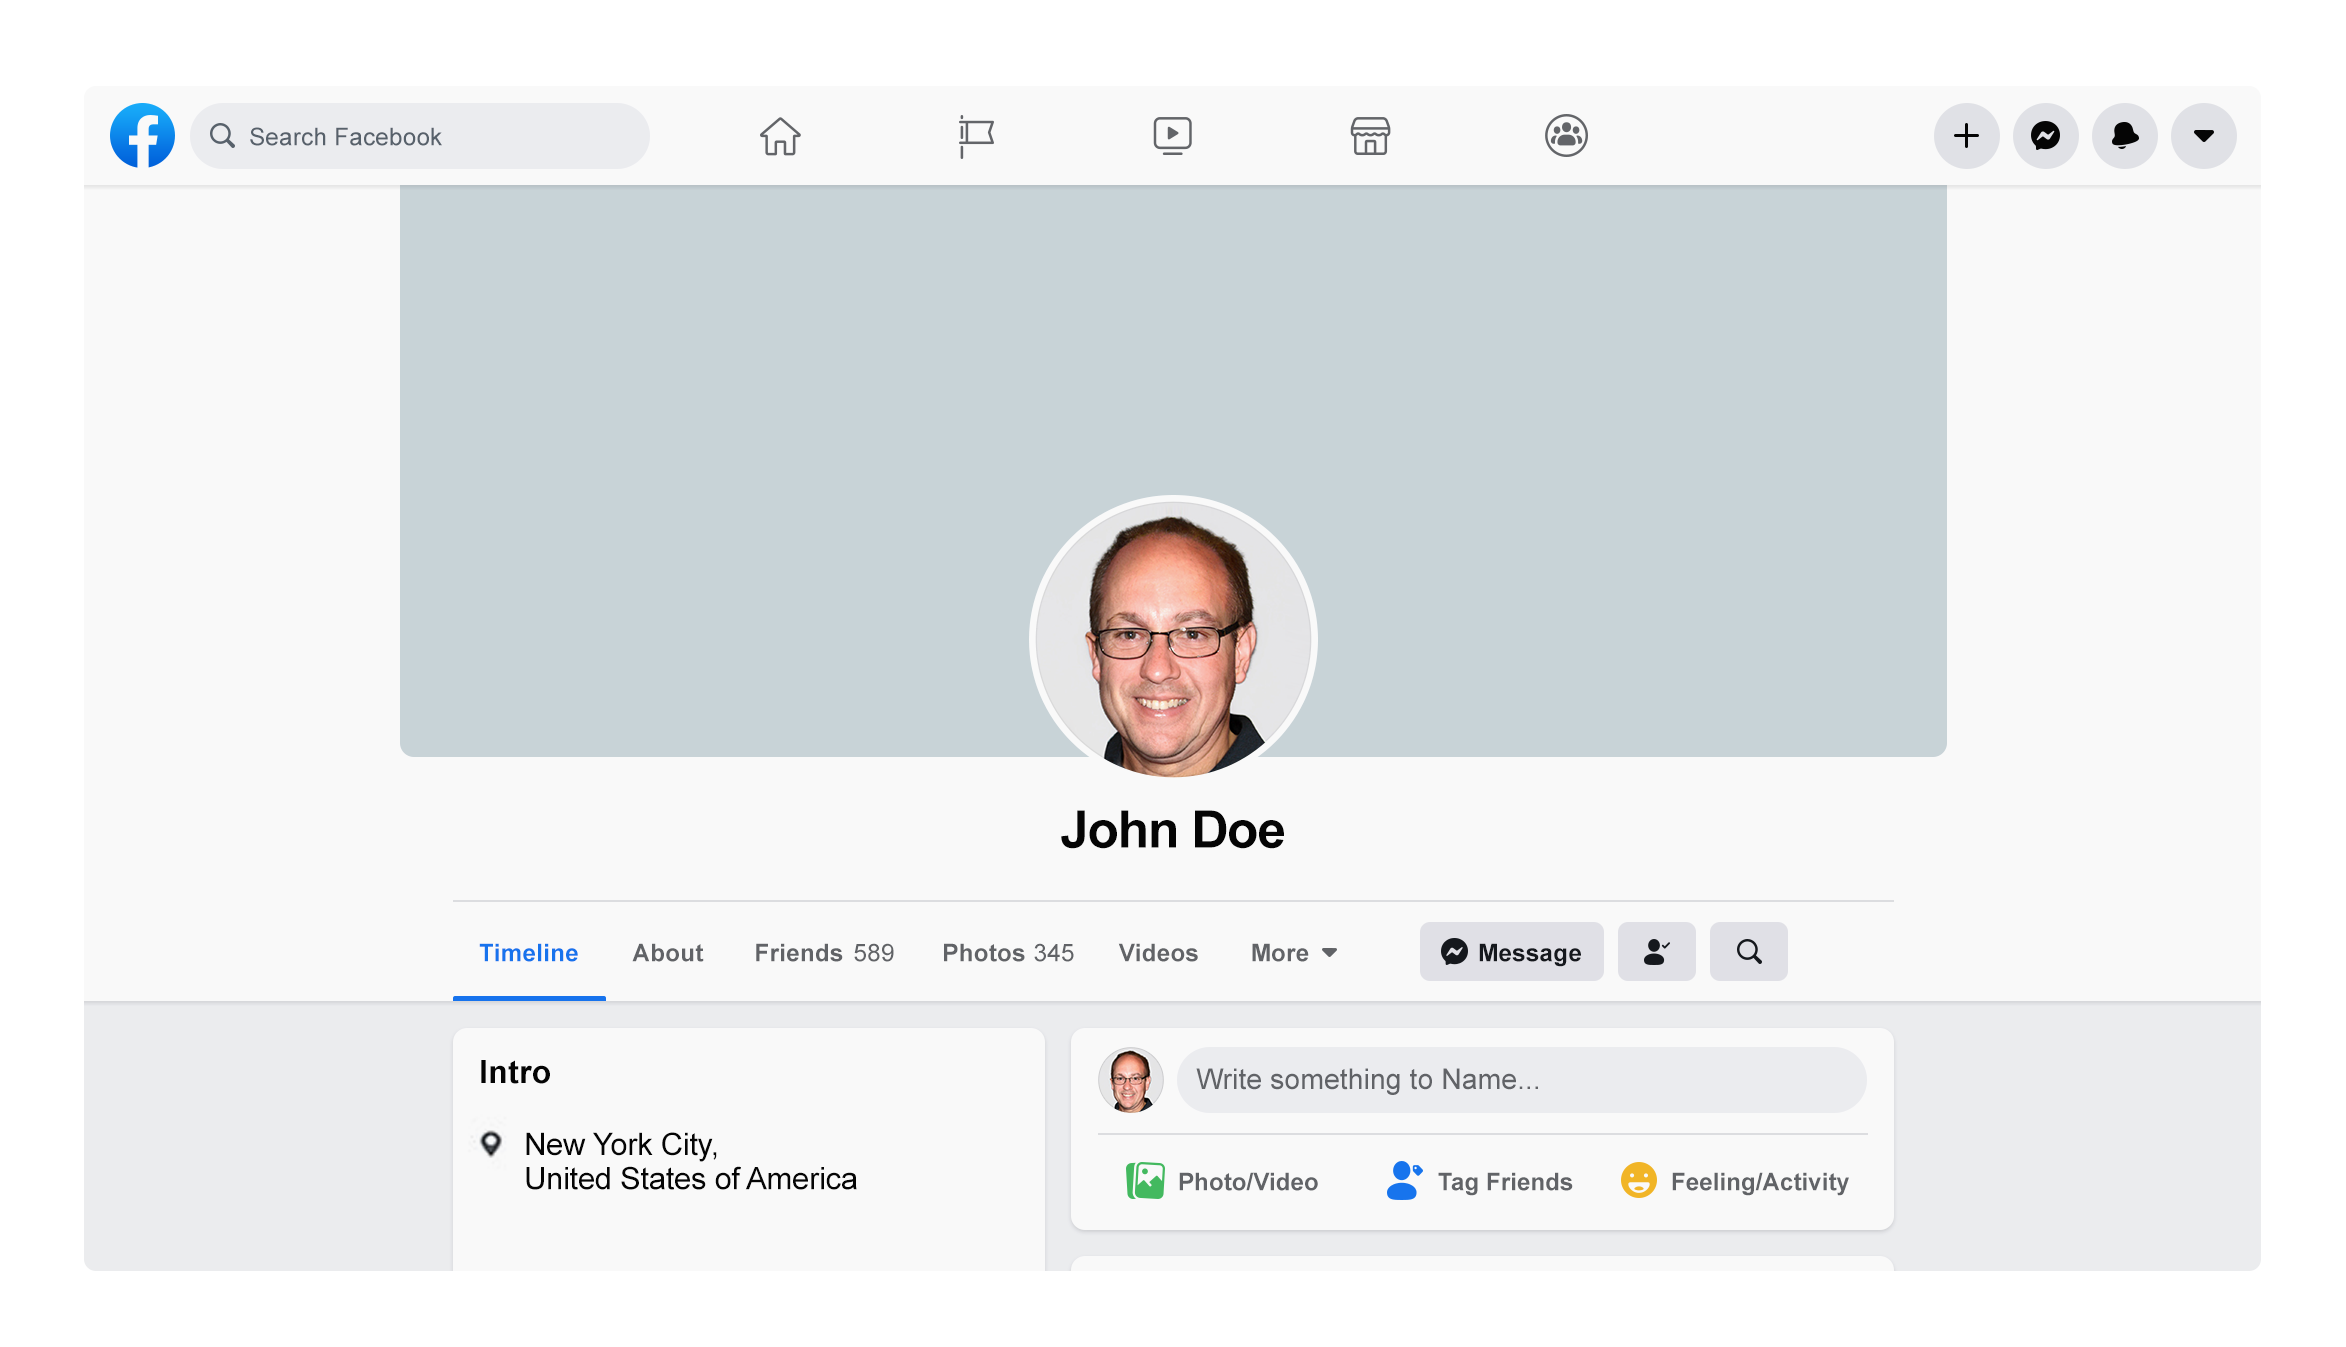Click the Facebook logo

click(142, 136)
